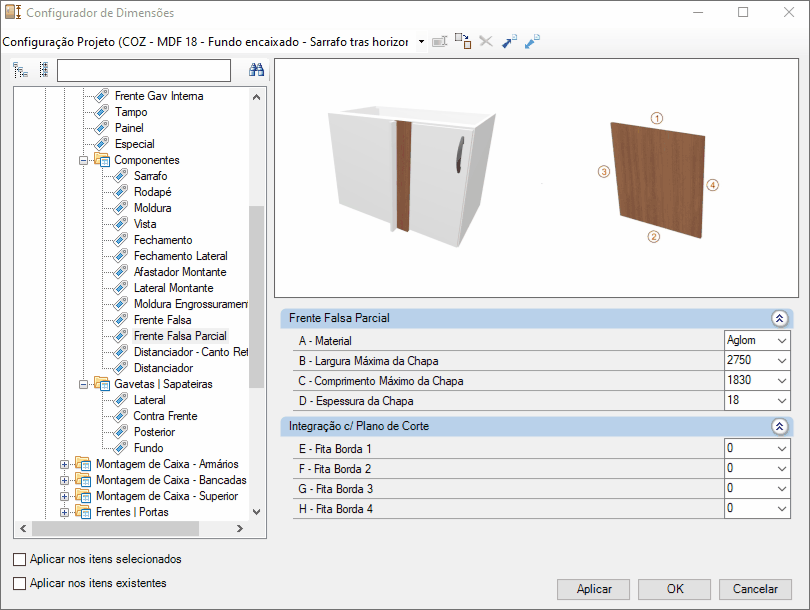
Task: Select Distanciador - Canto Reto tree item
Action: (x=191, y=352)
